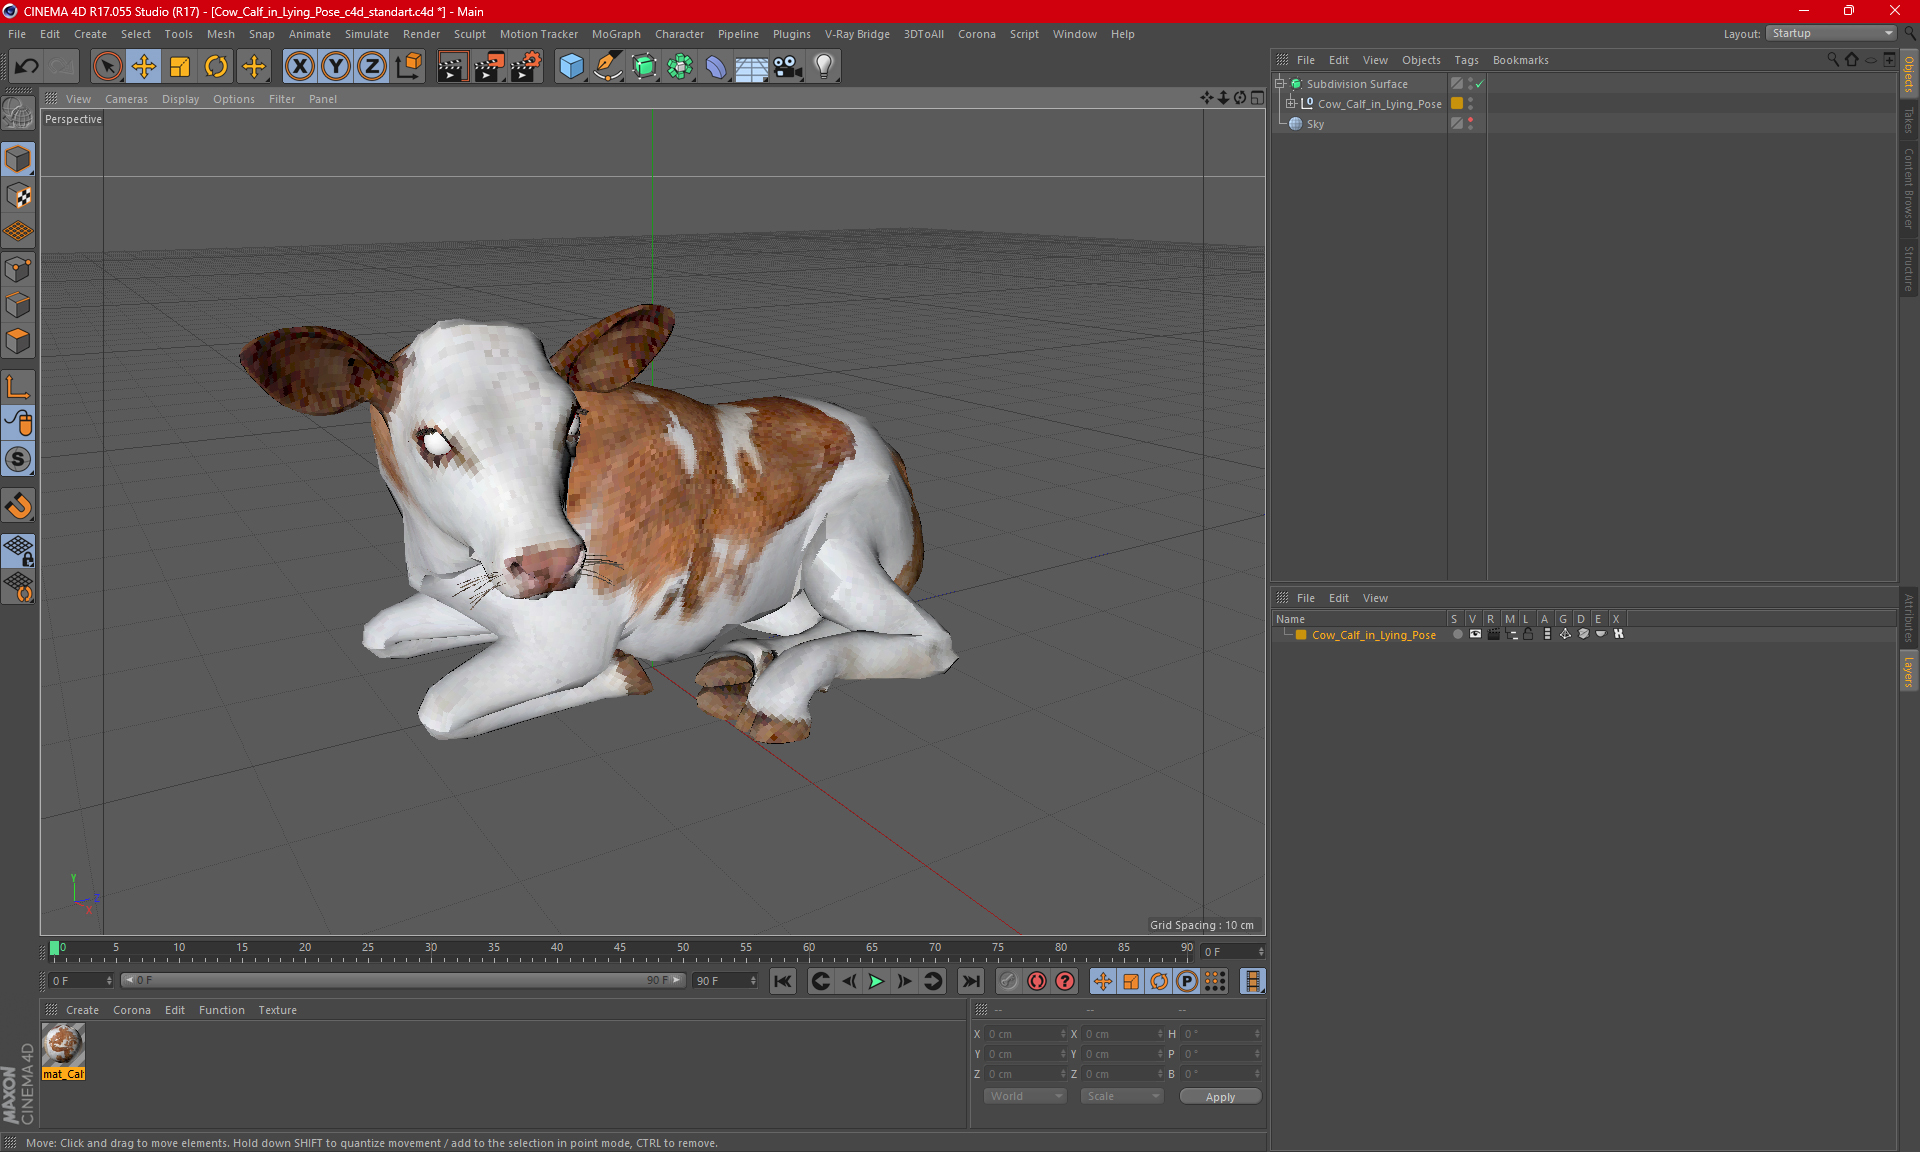Add a Floor environment object
The image size is (1920, 1152).
(751, 67)
